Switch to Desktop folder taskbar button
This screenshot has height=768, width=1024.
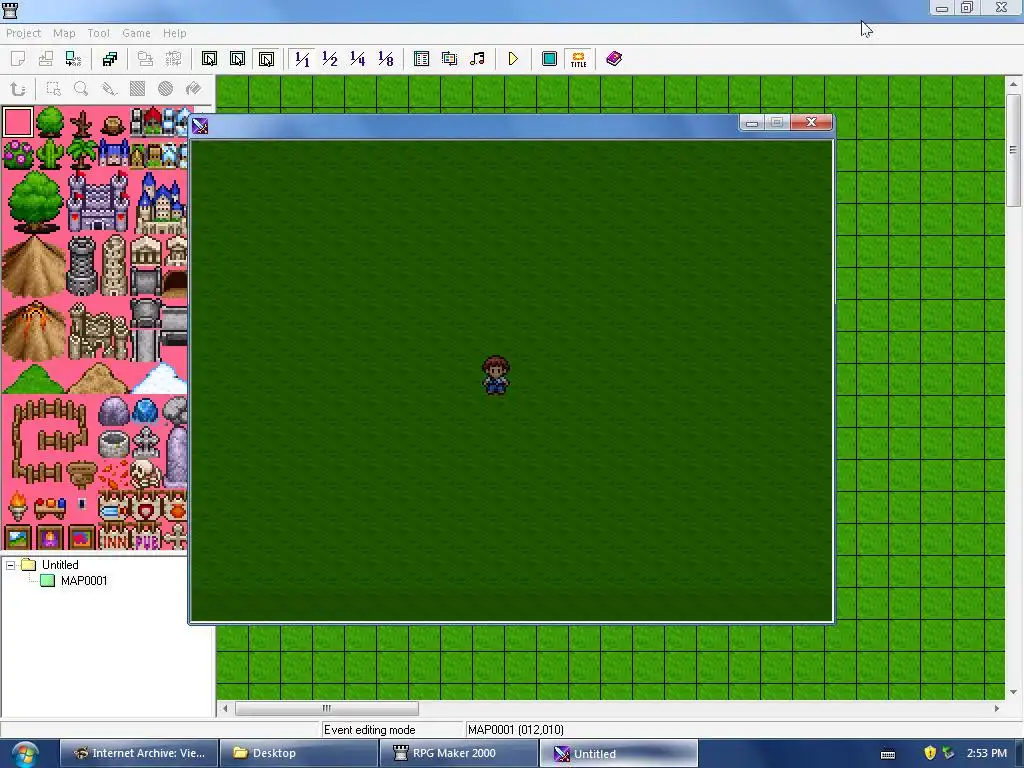tap(298, 754)
